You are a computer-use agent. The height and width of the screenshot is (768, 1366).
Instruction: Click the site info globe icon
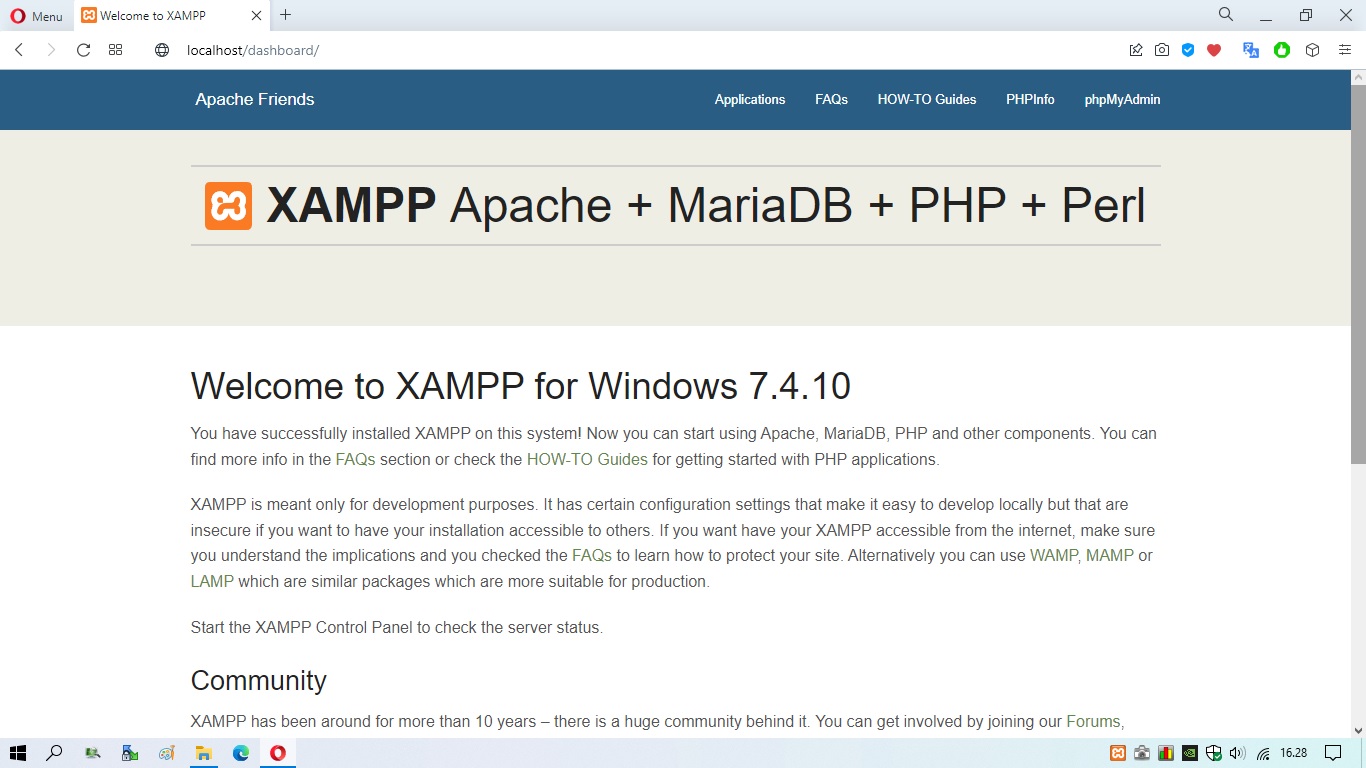(162, 50)
